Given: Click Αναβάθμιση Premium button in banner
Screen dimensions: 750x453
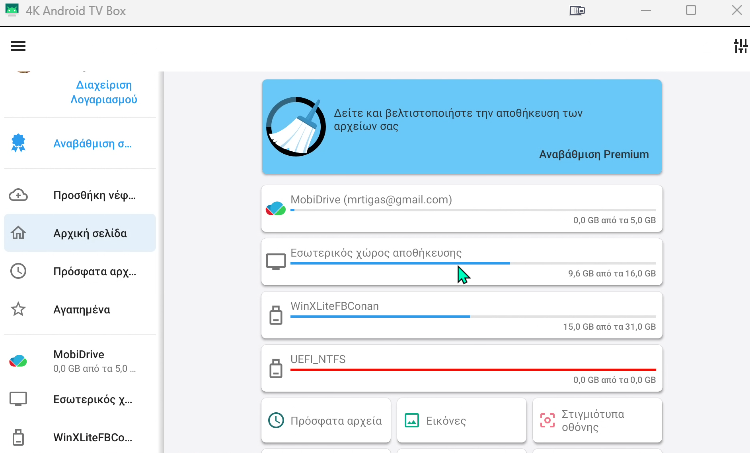Looking at the screenshot, I should (x=594, y=155).
